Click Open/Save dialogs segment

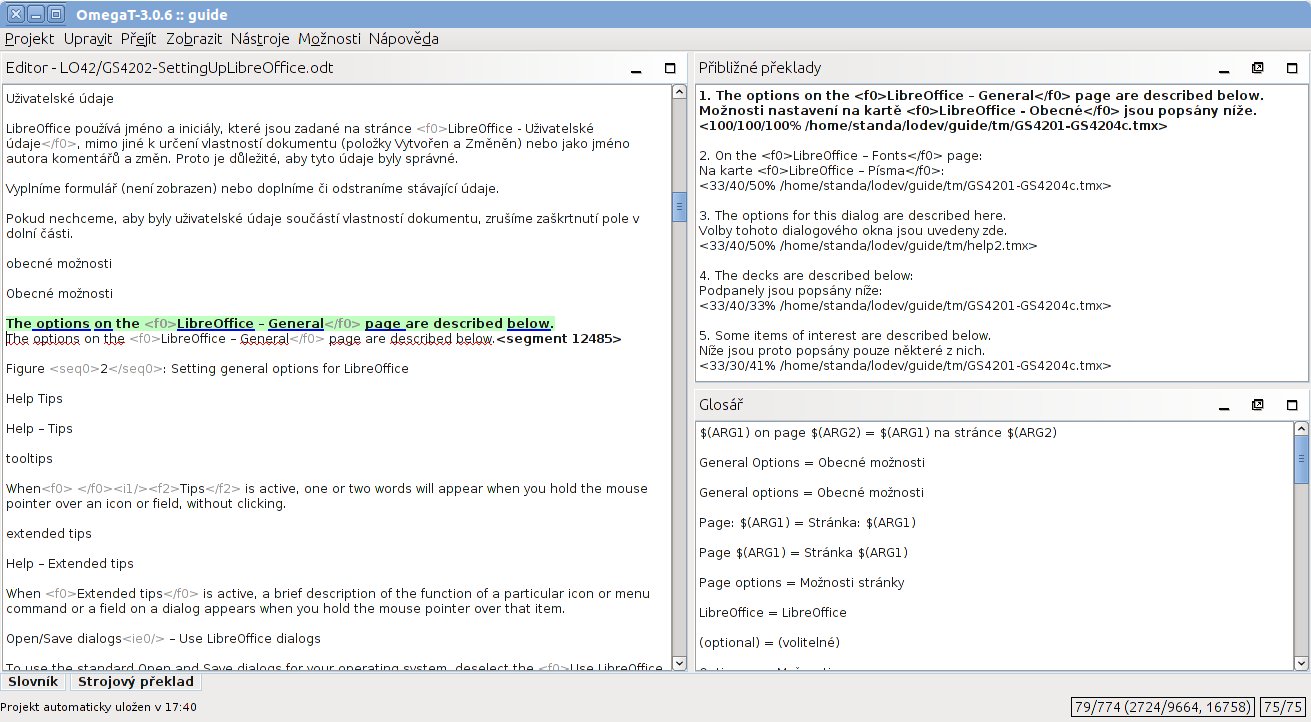pos(163,638)
